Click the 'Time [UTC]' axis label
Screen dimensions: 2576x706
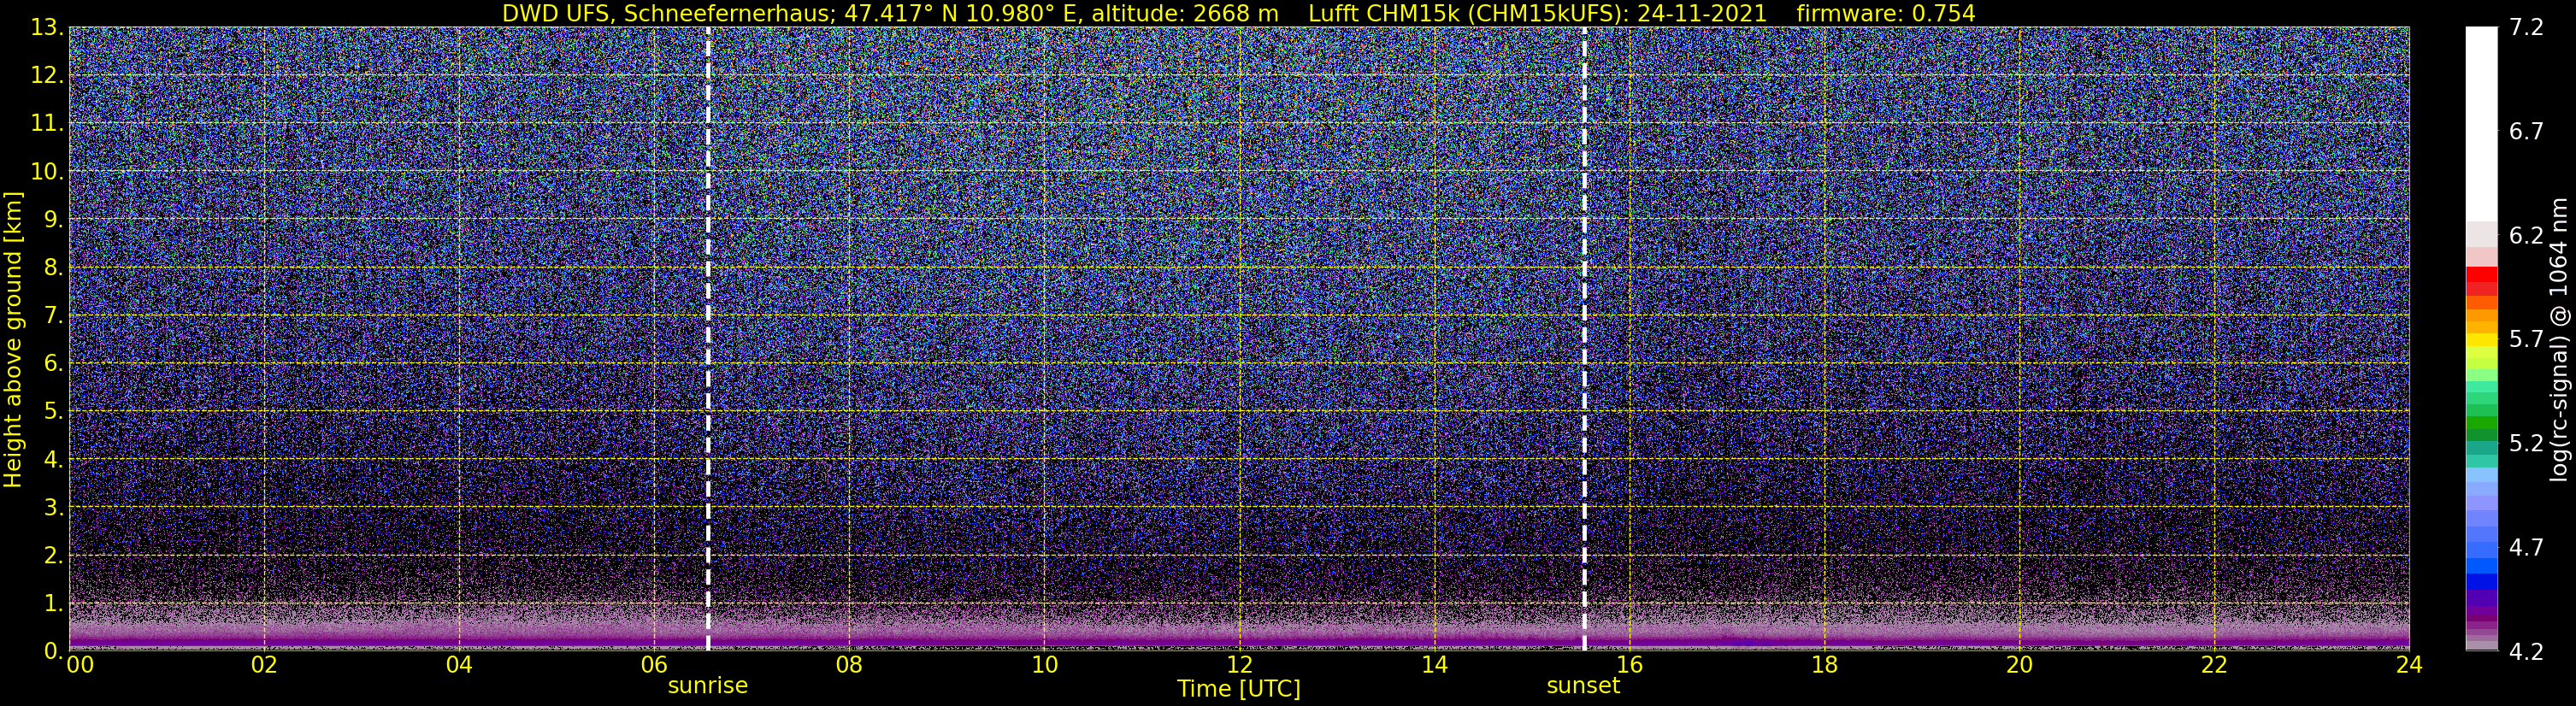(1238, 689)
